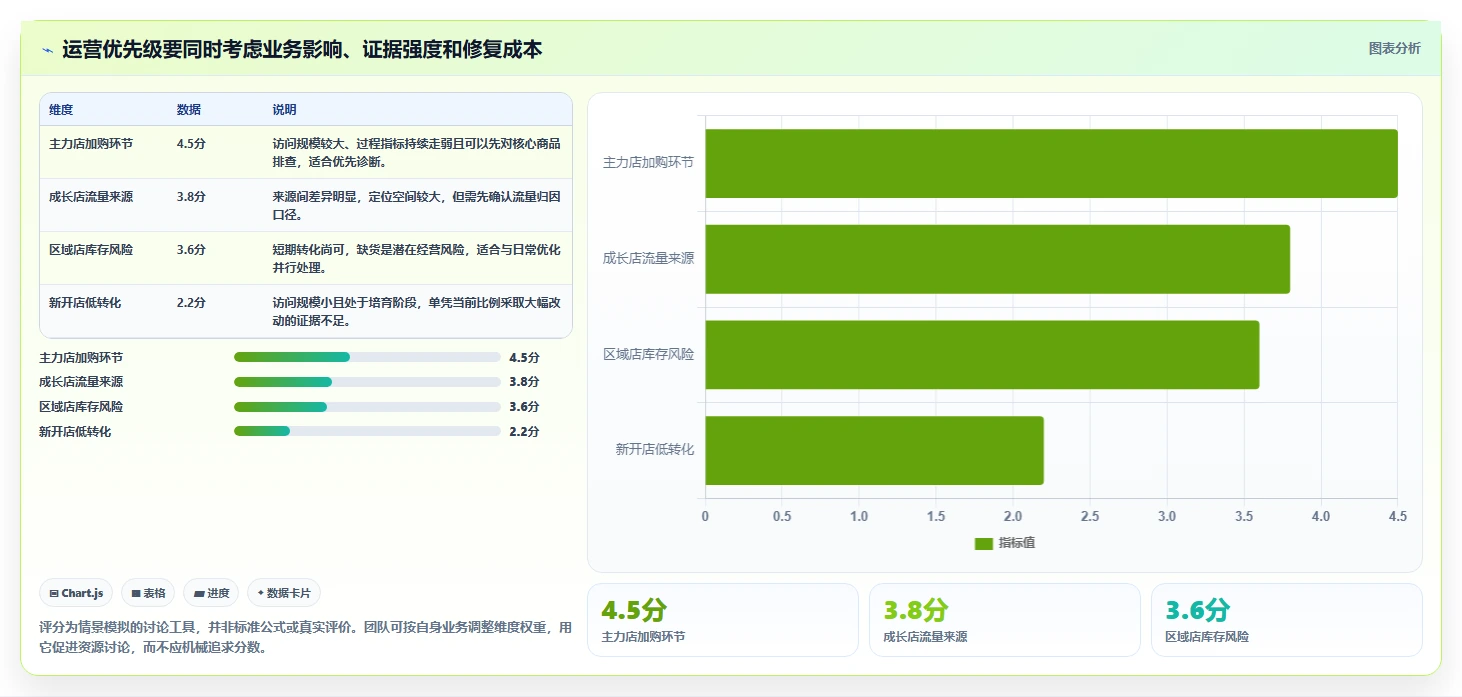Click description starting 访问规模小且处于培育阶段
Viewport: 1462px width, 697px height.
[x=416, y=312]
